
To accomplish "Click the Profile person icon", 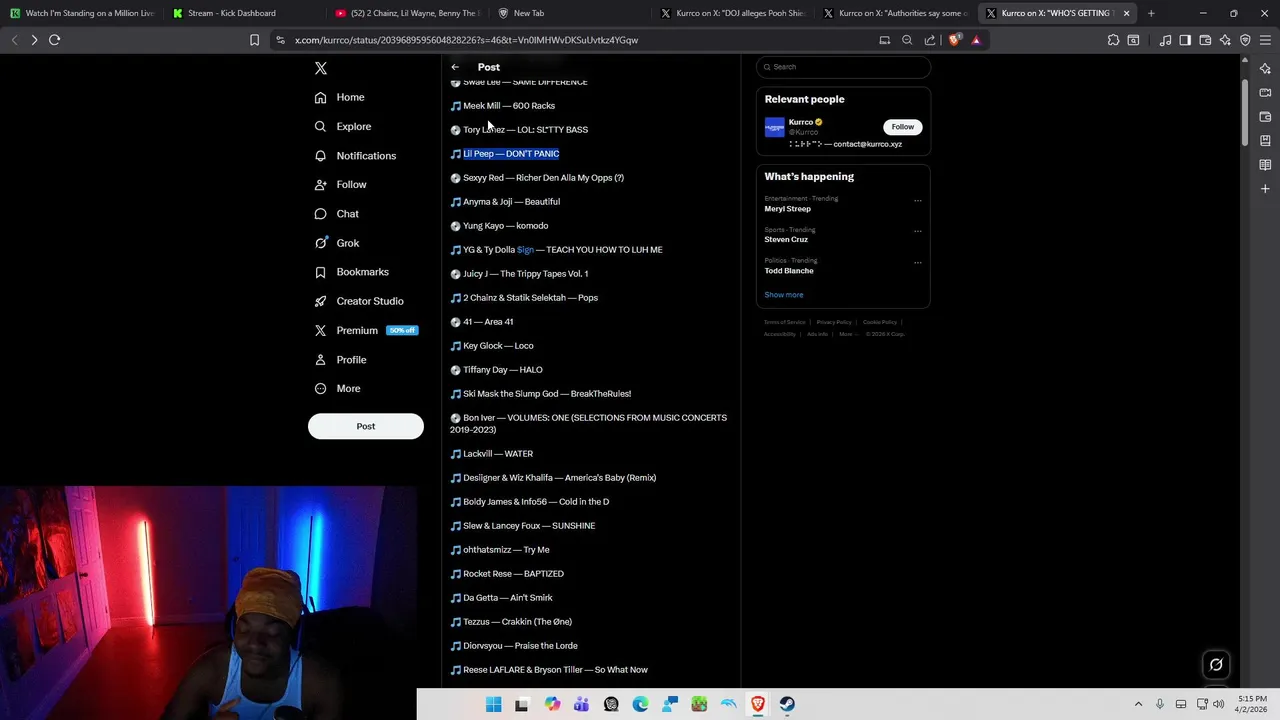I will pos(320,359).
